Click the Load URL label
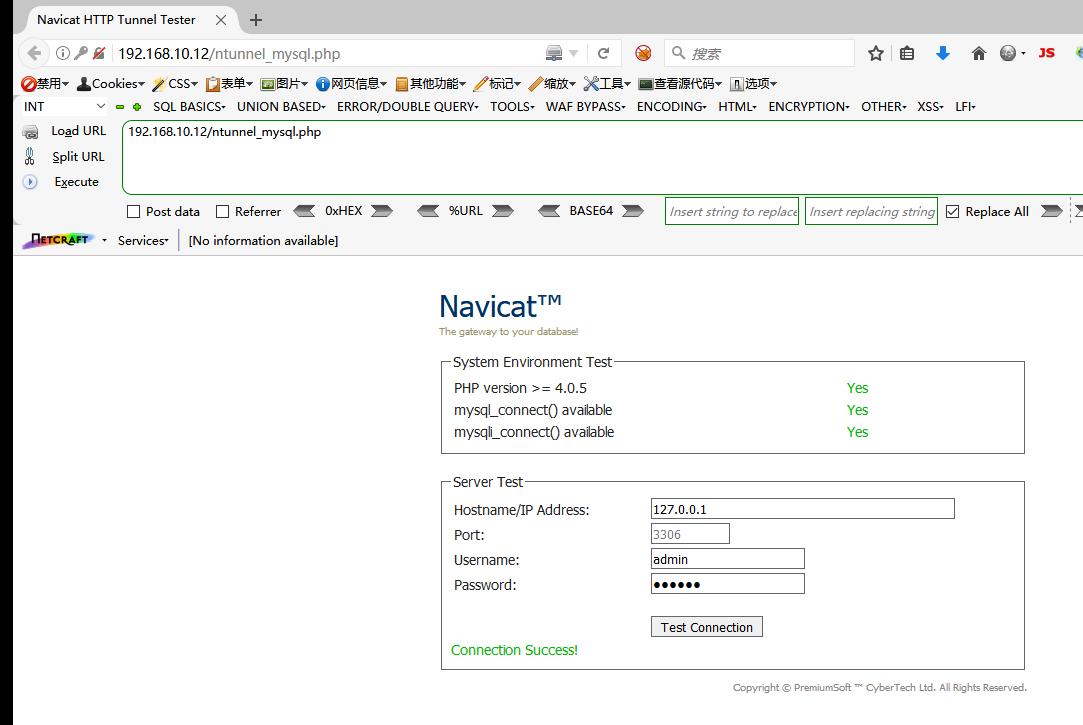This screenshot has height=725, width=1083. pos(79,131)
